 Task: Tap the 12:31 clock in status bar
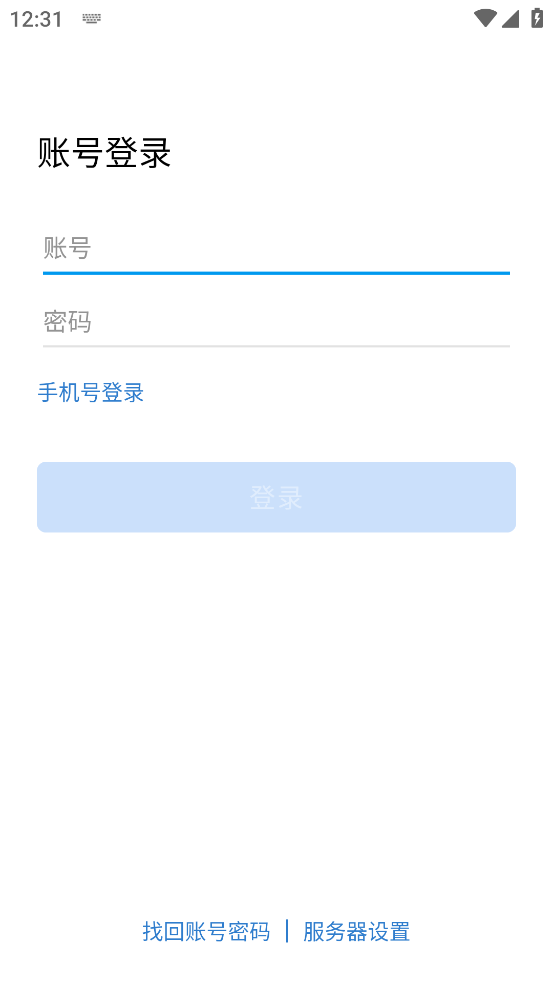pyautogui.click(x=36, y=19)
